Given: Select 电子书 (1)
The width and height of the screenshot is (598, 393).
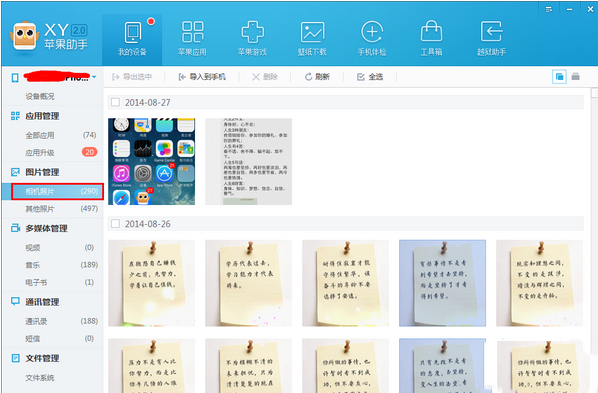Looking at the screenshot, I should pos(53,282).
